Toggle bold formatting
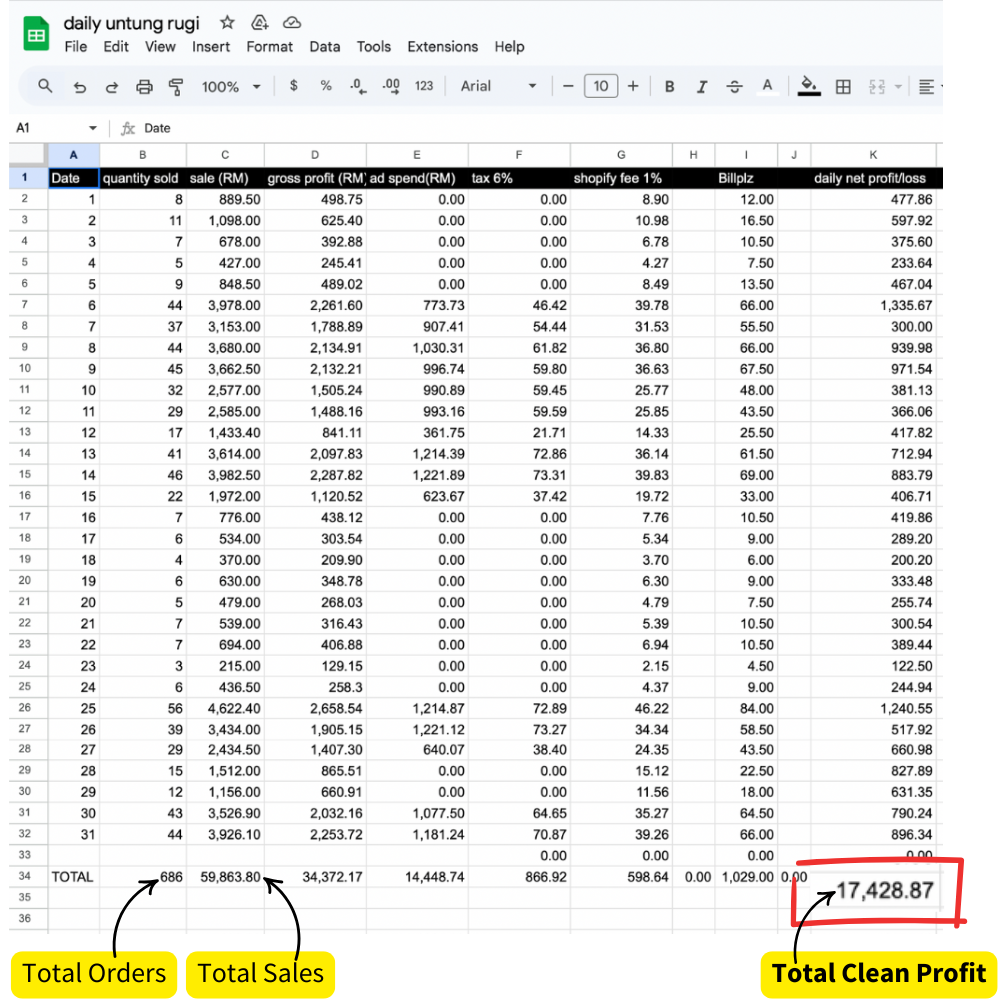Screen dimensions: 1000x1000 pyautogui.click(x=670, y=87)
